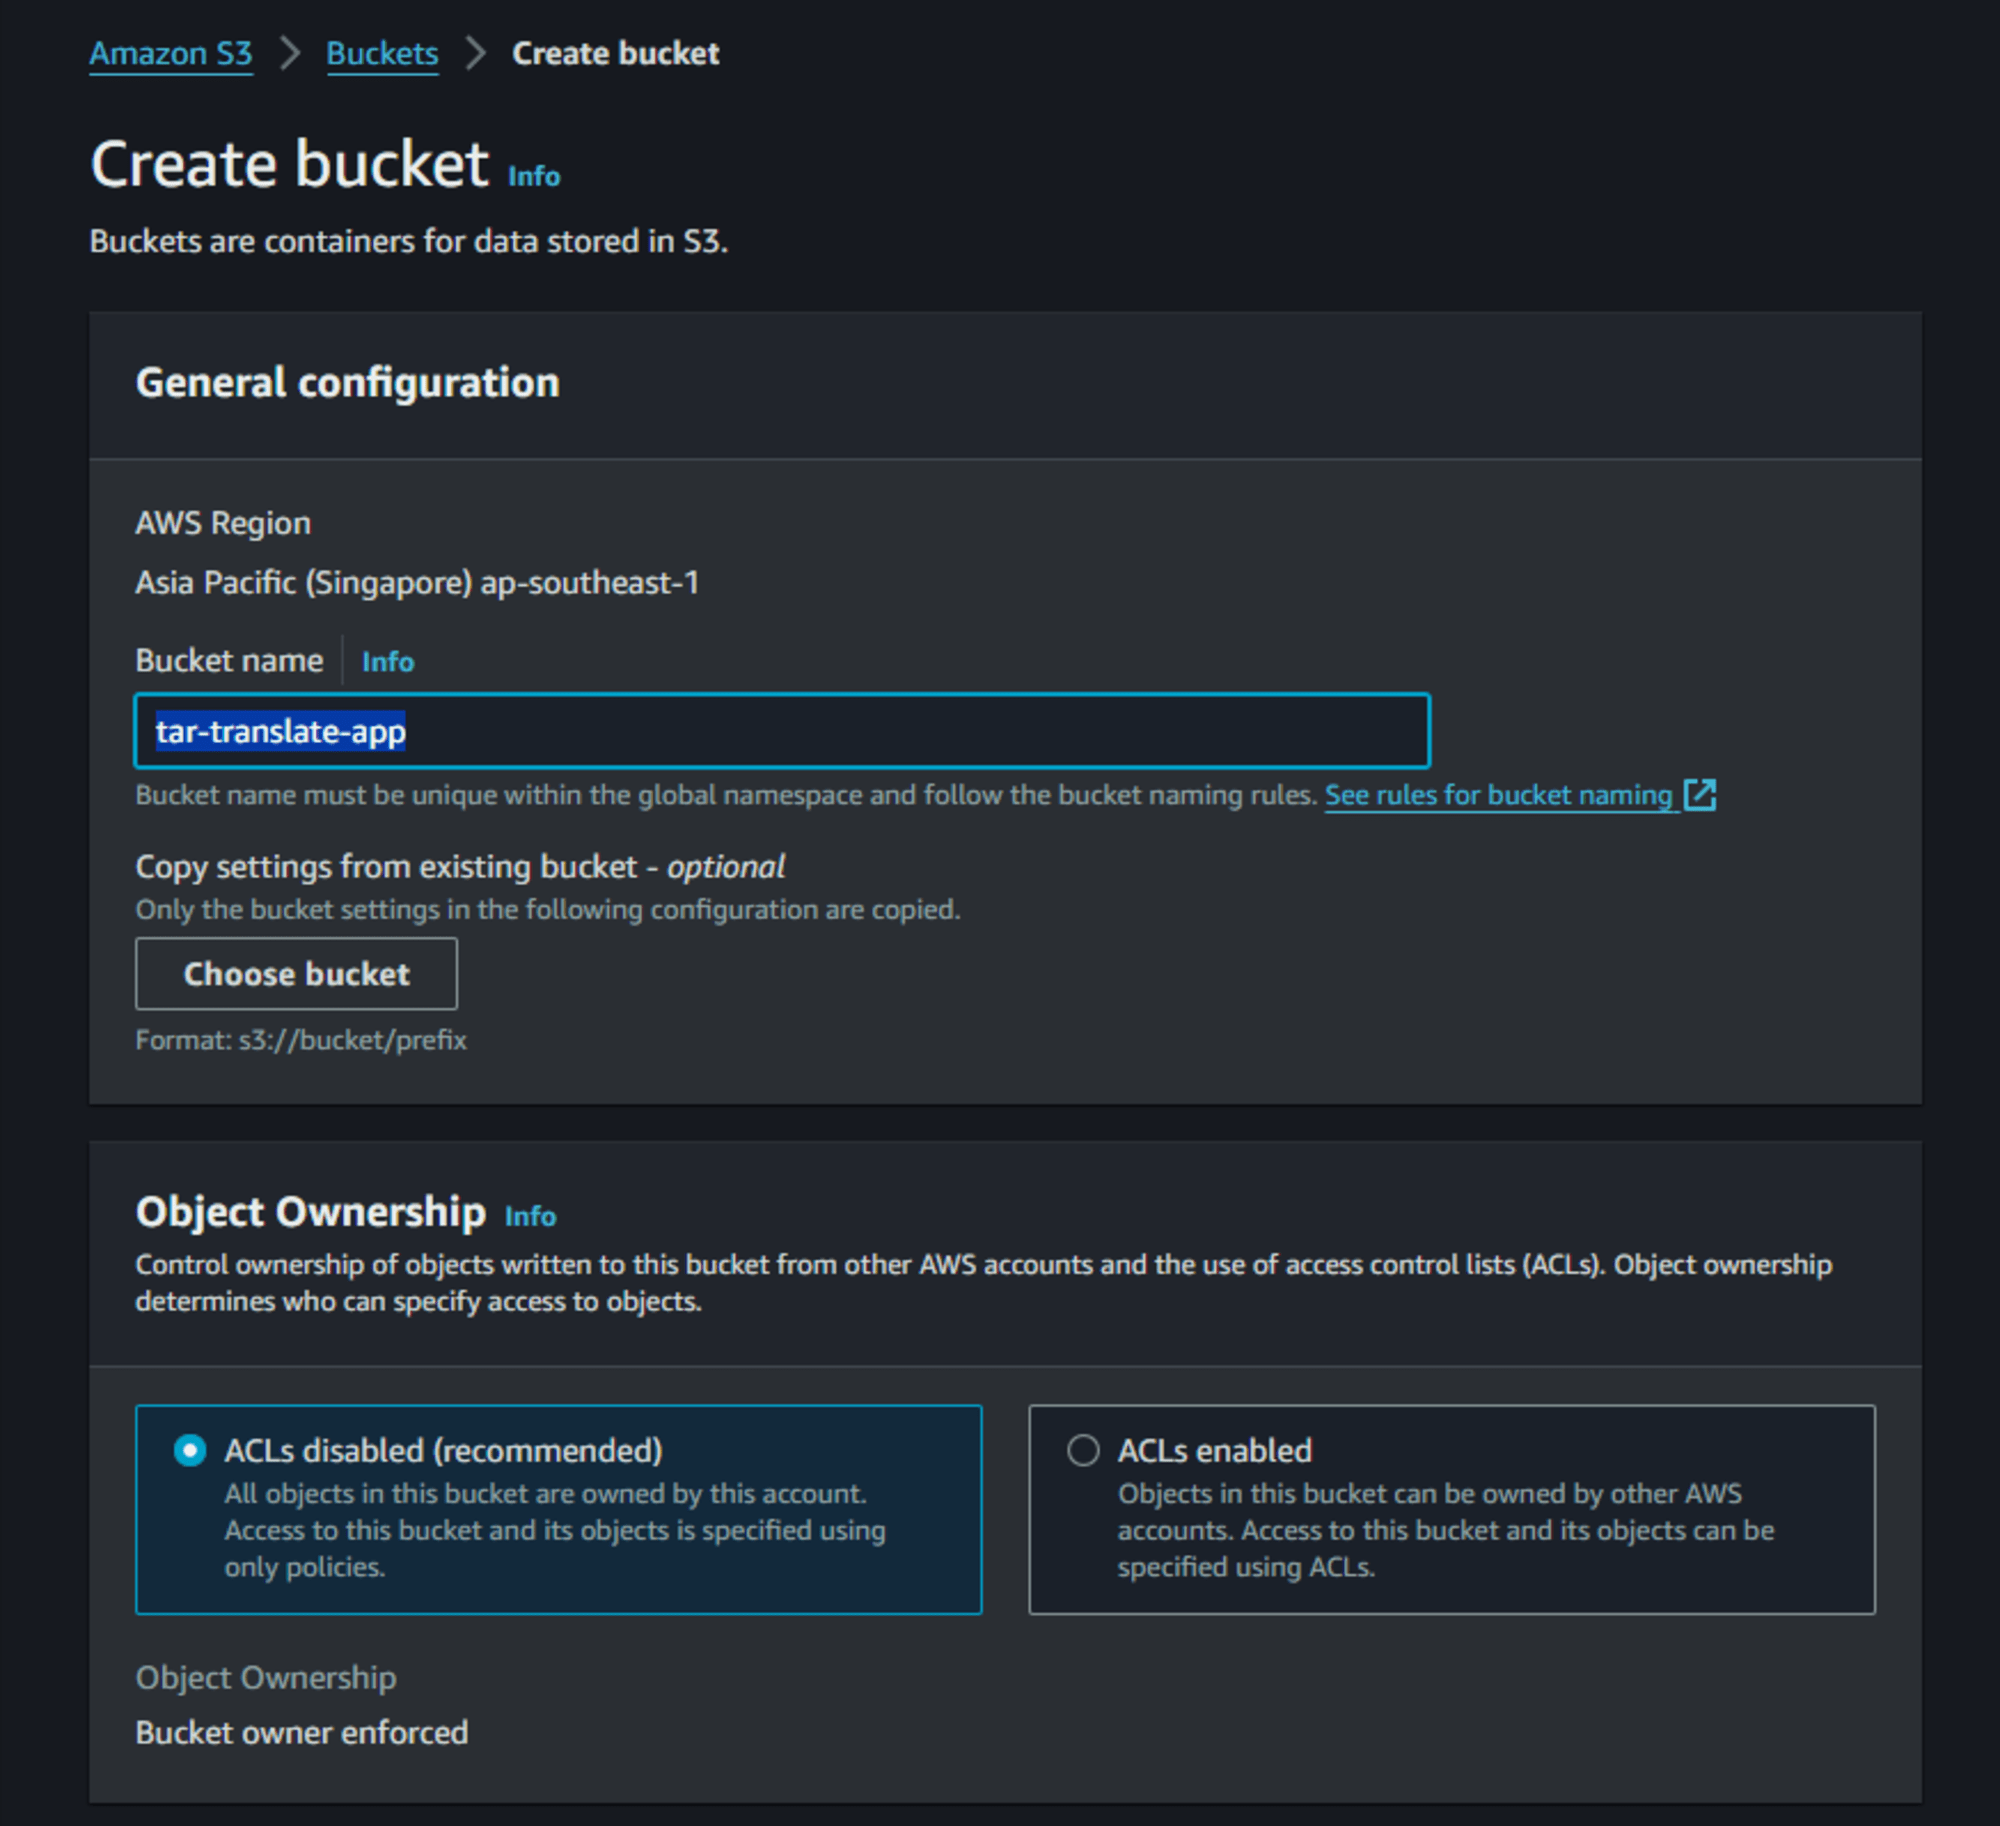Click the external link icon after bucket naming

coord(1700,795)
